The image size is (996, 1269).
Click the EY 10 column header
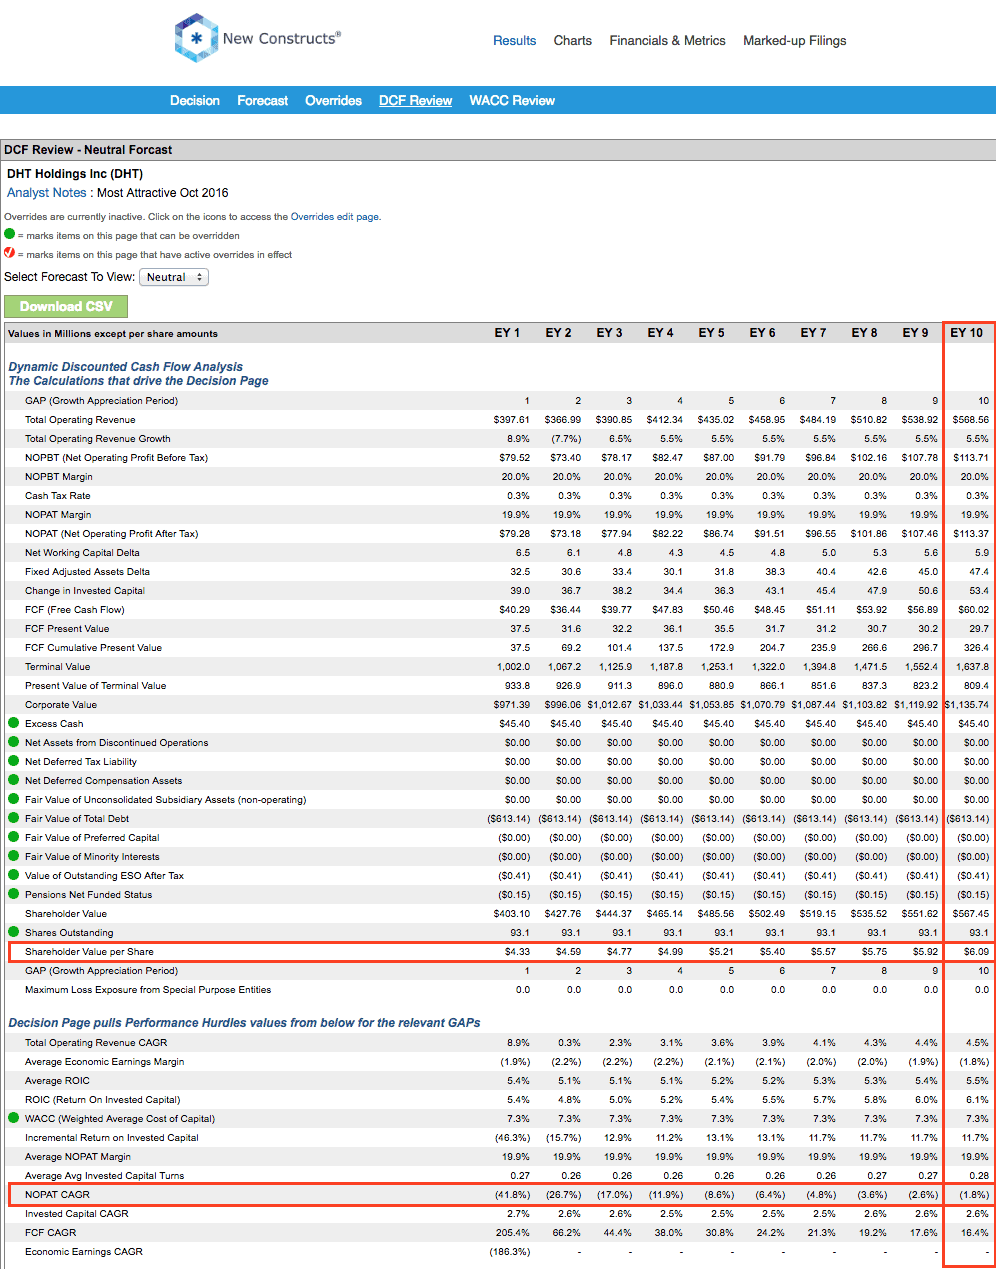967,333
